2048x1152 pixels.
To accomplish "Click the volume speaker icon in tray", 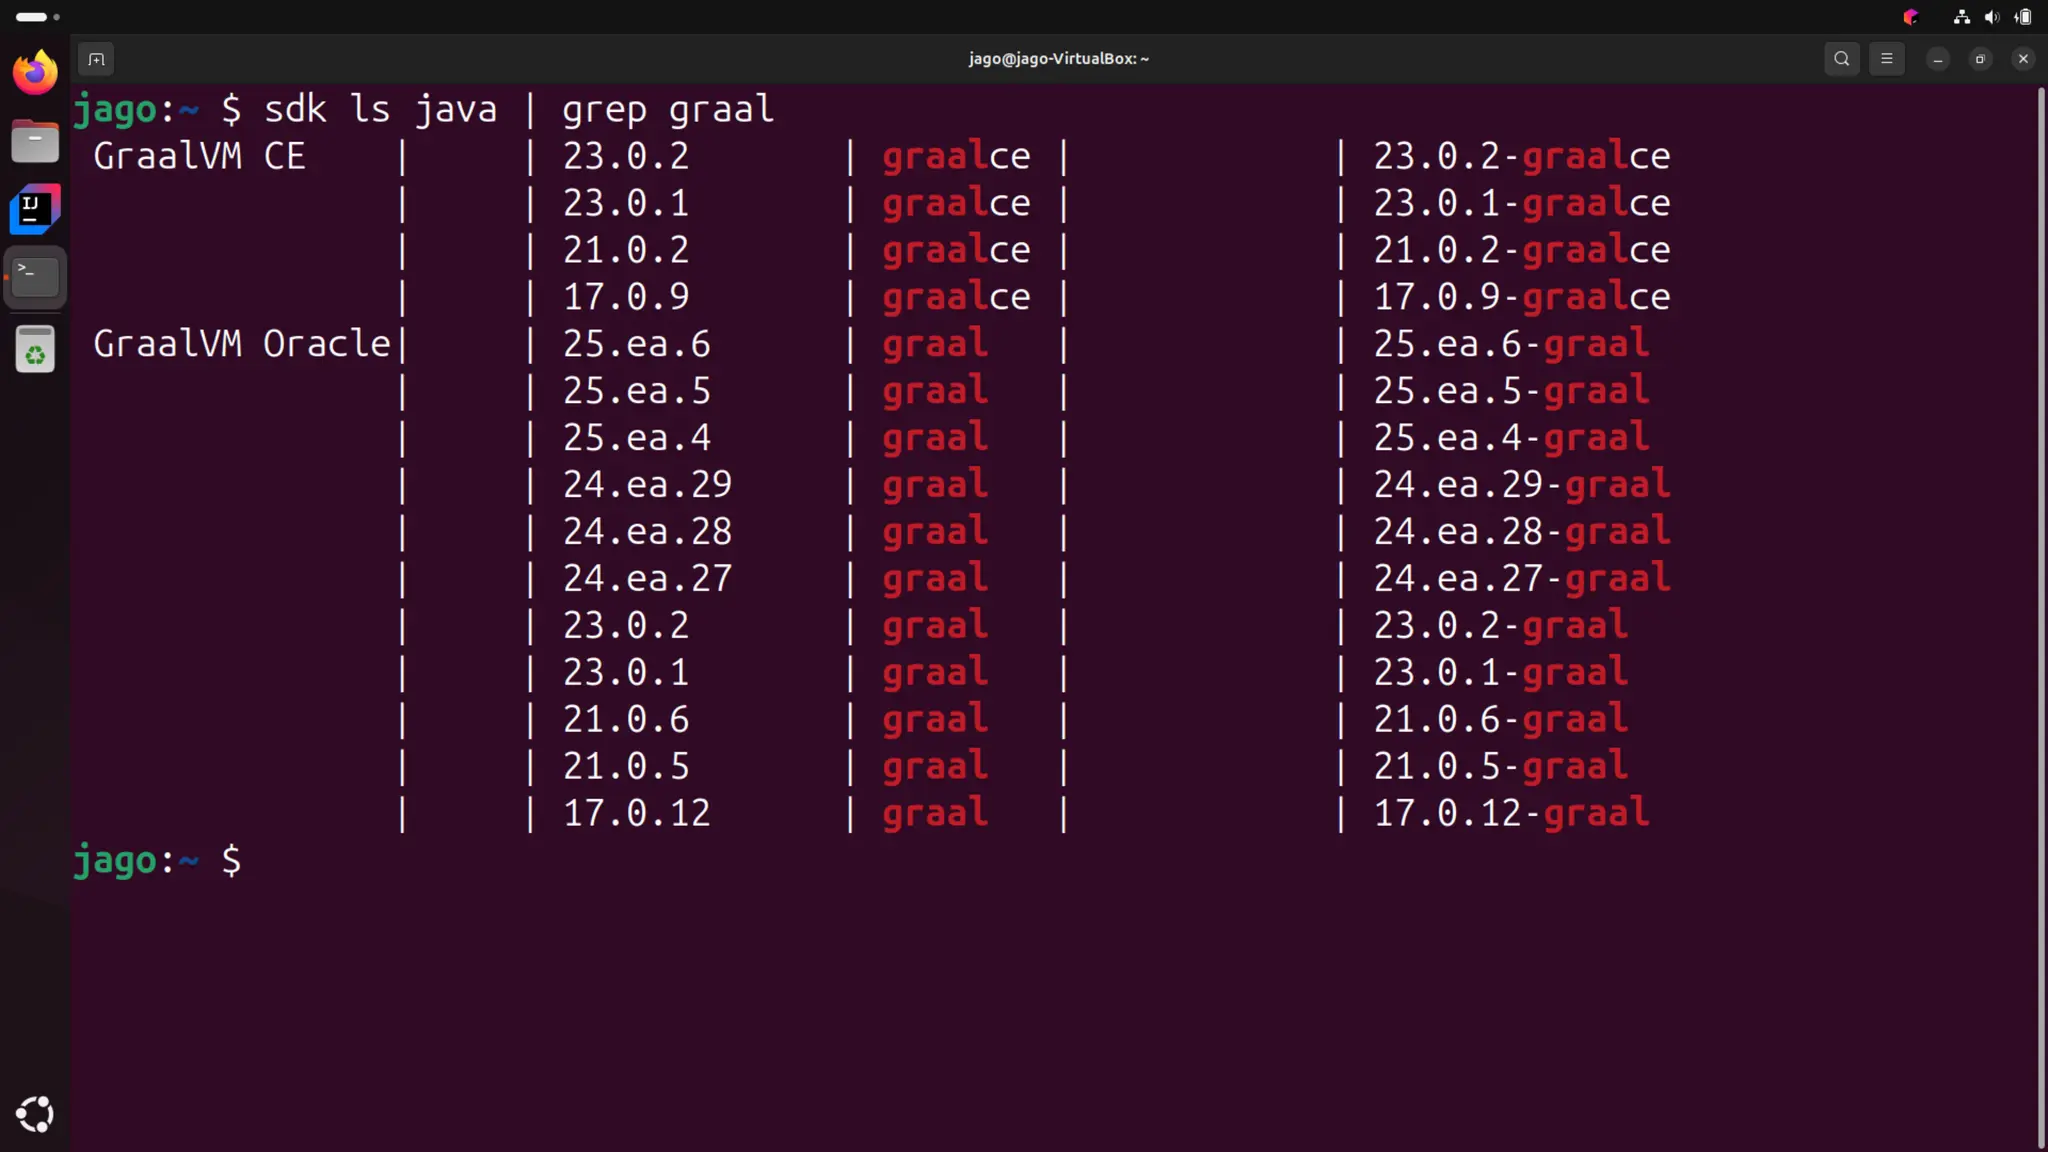I will click(1992, 17).
